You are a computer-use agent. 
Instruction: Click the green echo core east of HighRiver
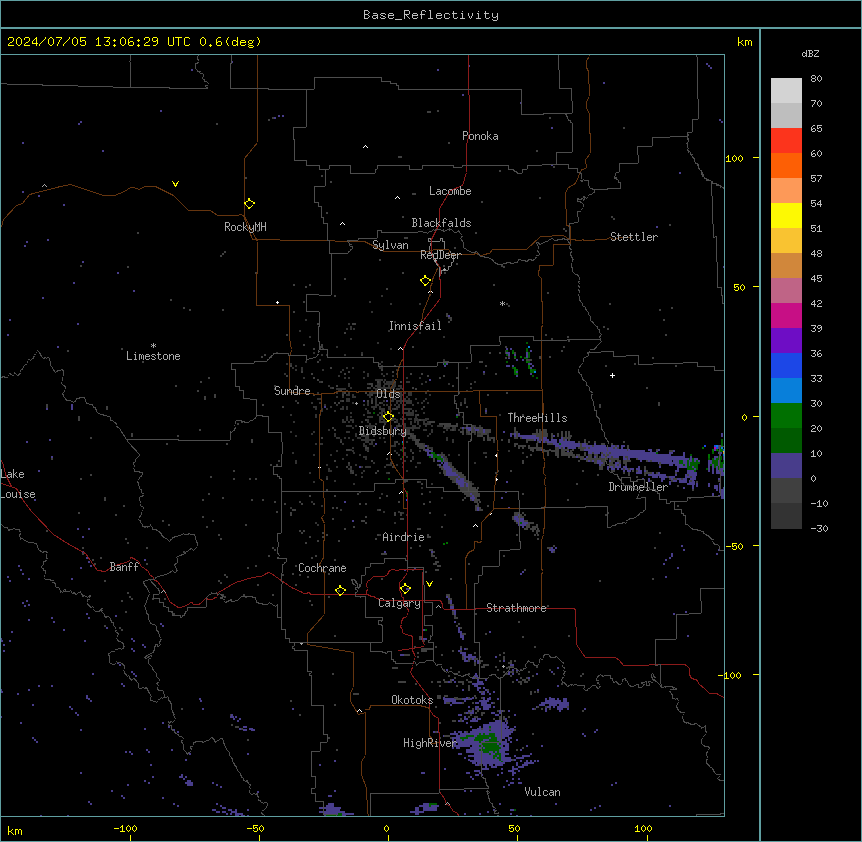click(x=489, y=745)
